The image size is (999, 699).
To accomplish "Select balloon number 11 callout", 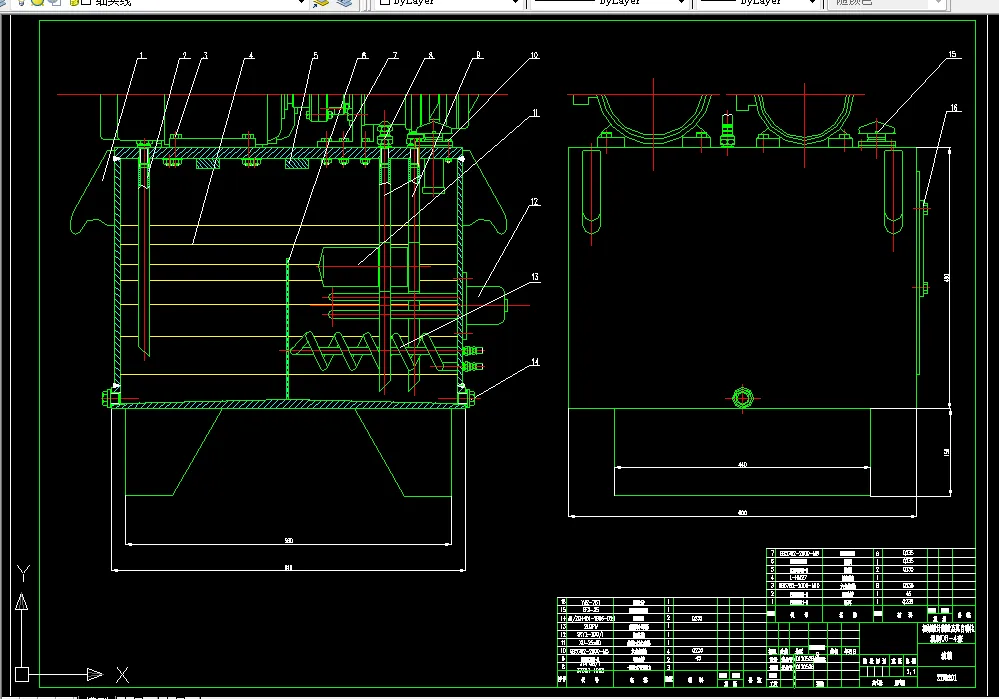I will click(x=535, y=113).
